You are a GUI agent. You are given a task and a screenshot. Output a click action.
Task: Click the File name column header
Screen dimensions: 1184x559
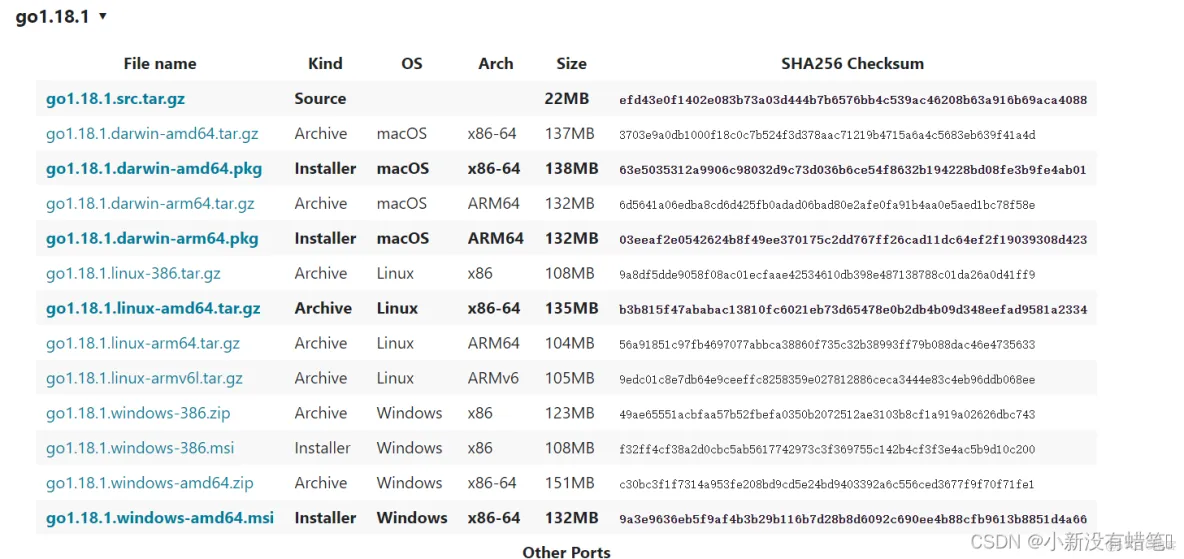[160, 64]
